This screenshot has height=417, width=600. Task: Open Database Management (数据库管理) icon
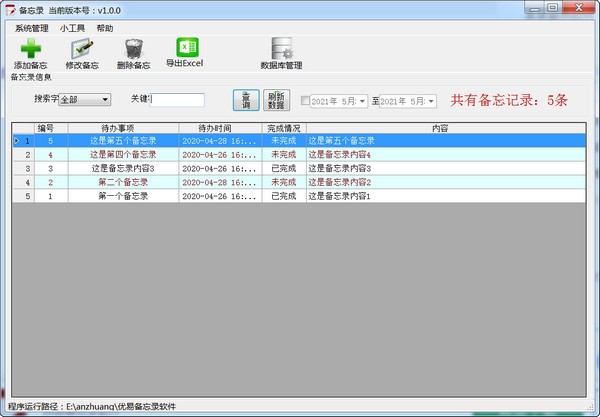(281, 49)
